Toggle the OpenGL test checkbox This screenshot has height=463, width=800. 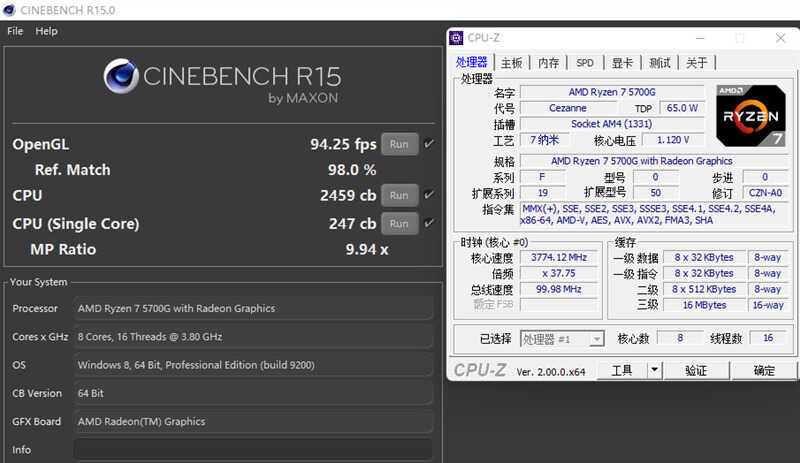click(429, 144)
